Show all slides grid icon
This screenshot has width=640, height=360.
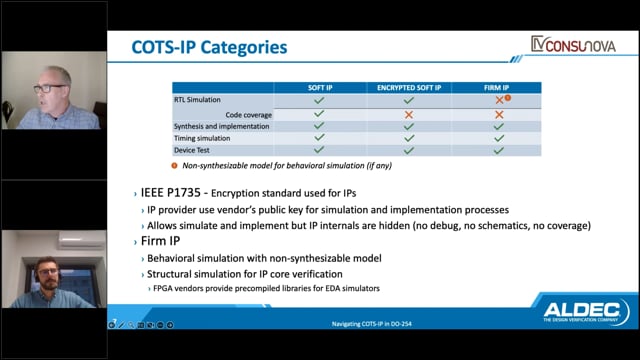pyautogui.click(x=141, y=325)
